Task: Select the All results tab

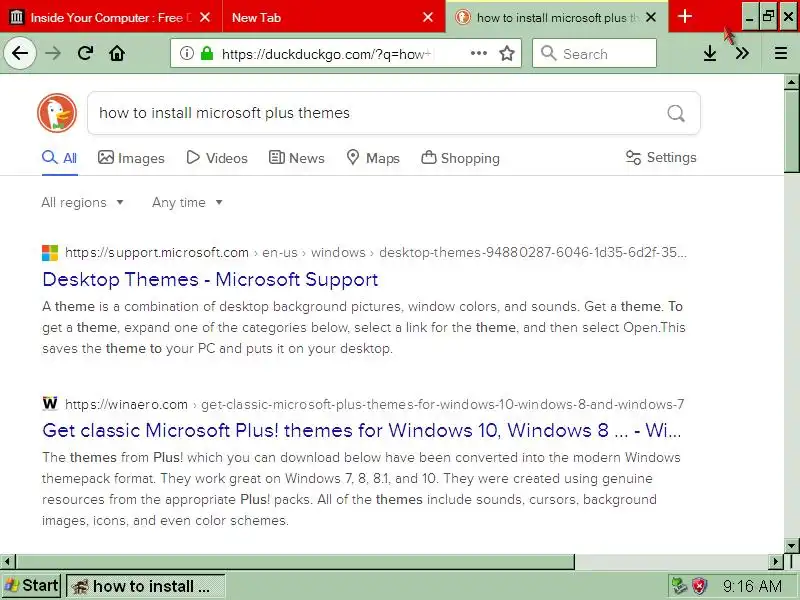Action: (60, 158)
